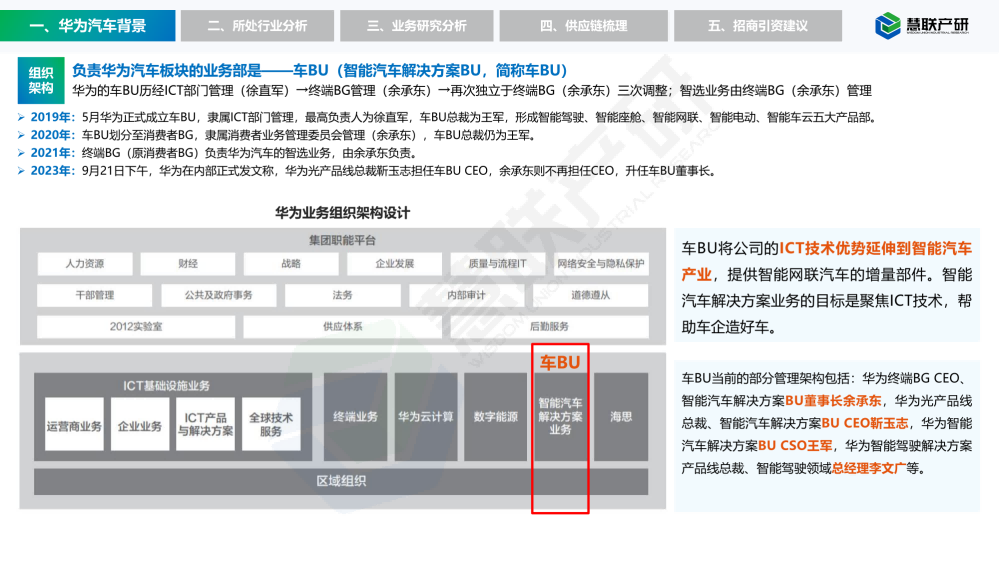This screenshot has height=562, width=999.
Task: Click the heading 华为业务组织架构设计
Action: coord(343,213)
